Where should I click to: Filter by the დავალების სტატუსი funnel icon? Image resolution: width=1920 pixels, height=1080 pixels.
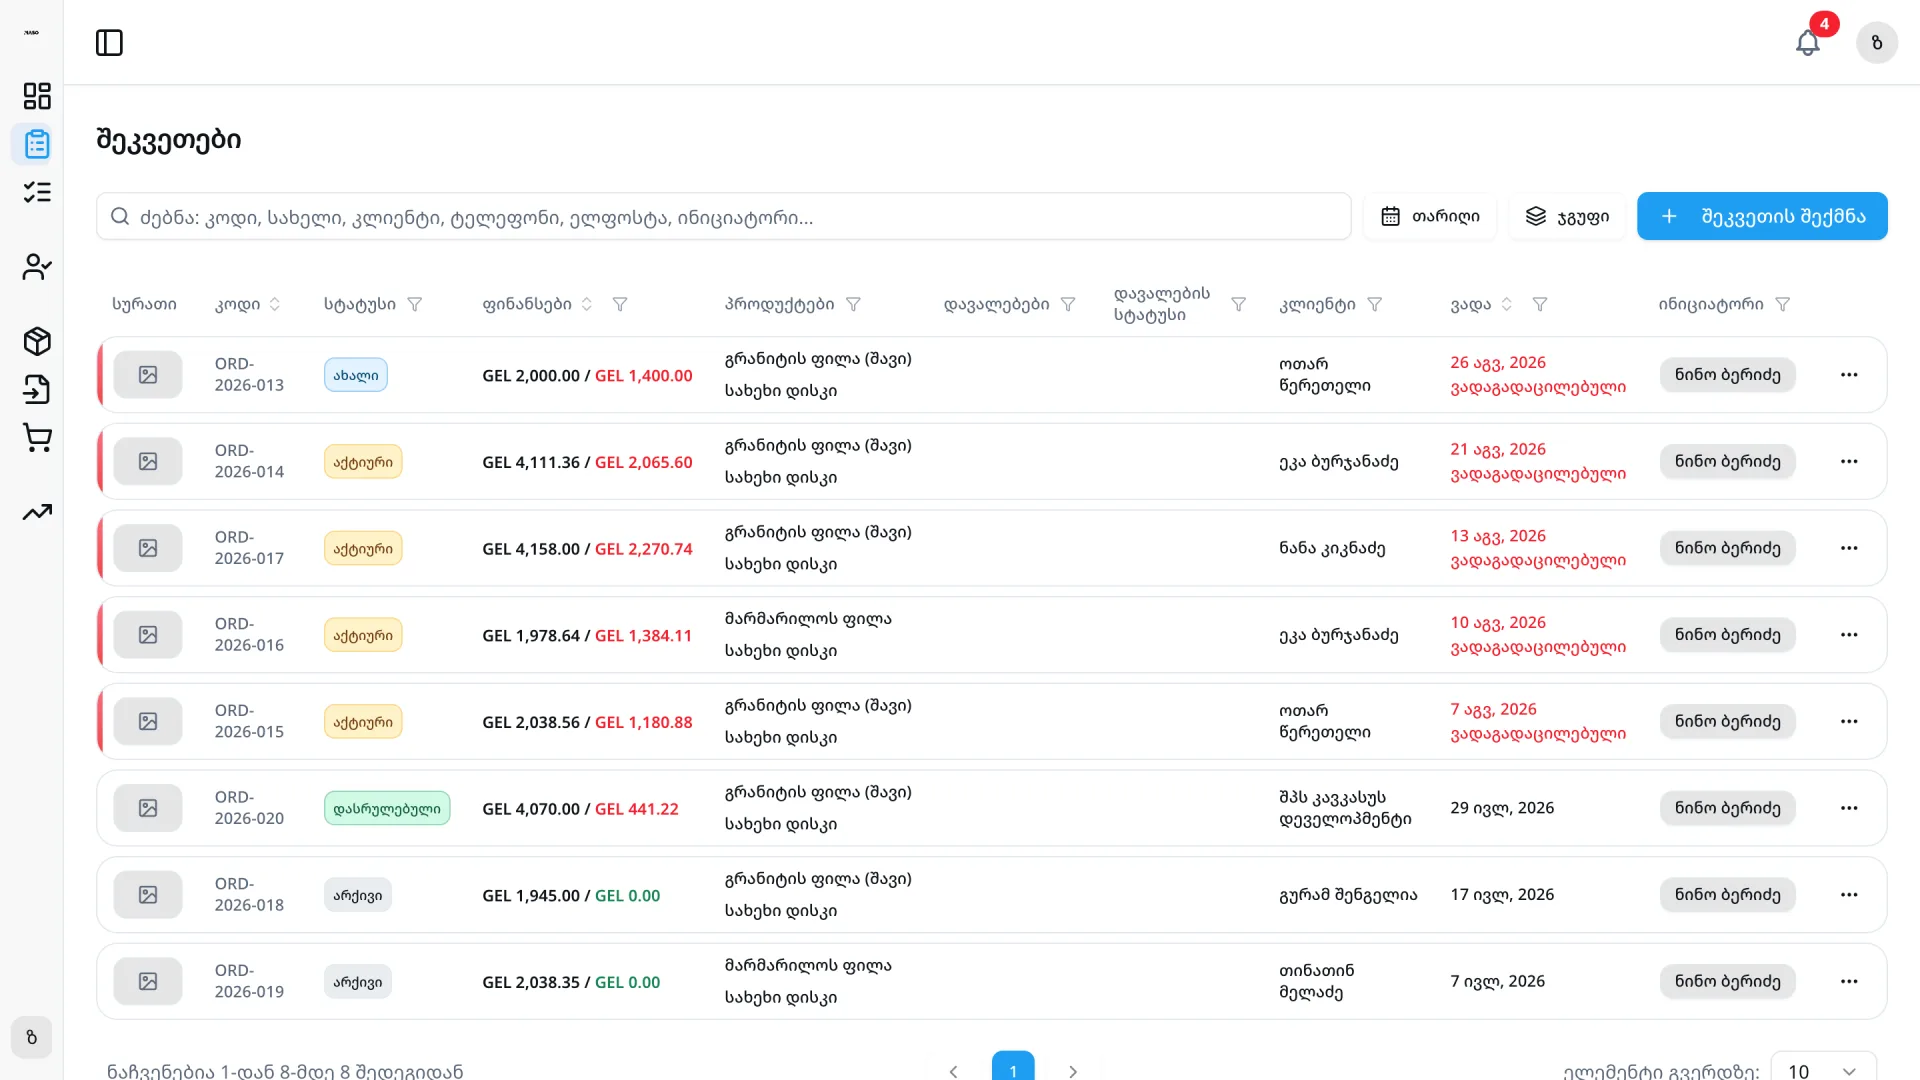[1238, 304]
